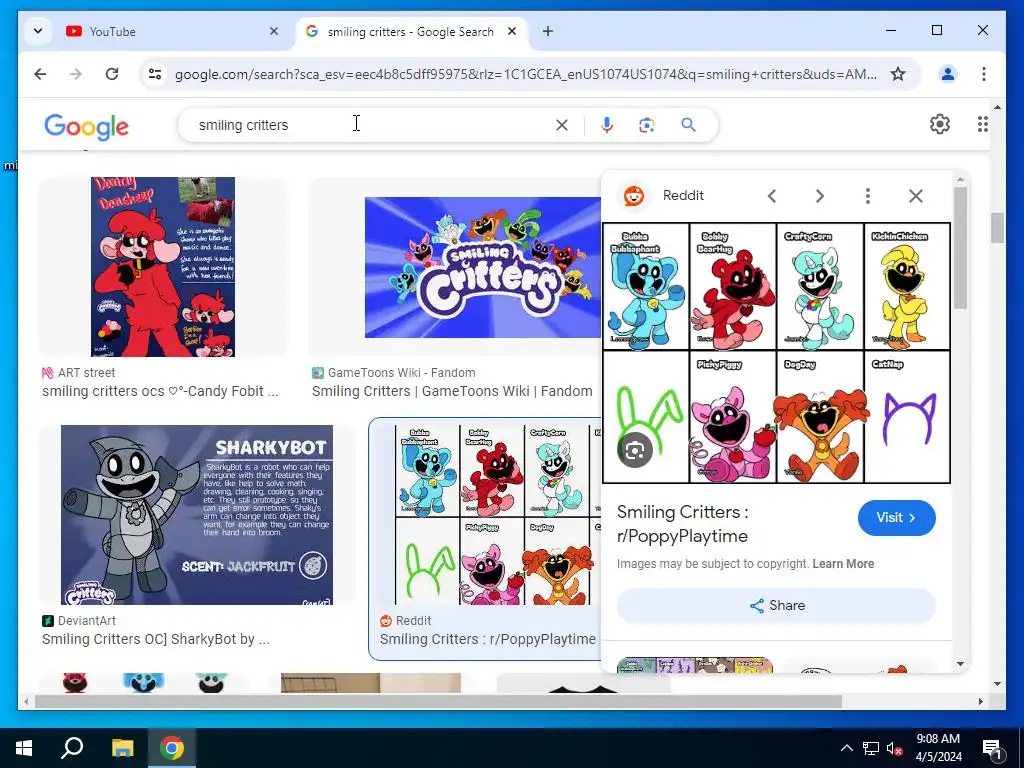Image resolution: width=1024 pixels, height=768 pixels.
Task: Show hidden system tray icons
Action: [x=846, y=748]
